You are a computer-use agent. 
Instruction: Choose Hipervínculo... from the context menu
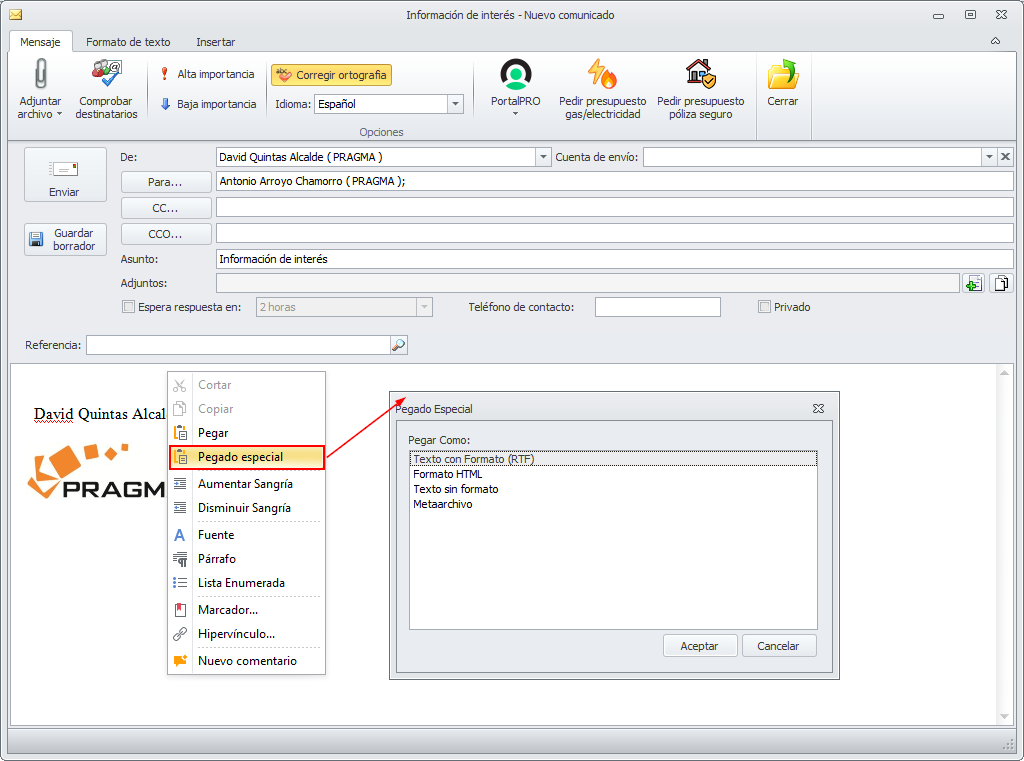click(236, 634)
